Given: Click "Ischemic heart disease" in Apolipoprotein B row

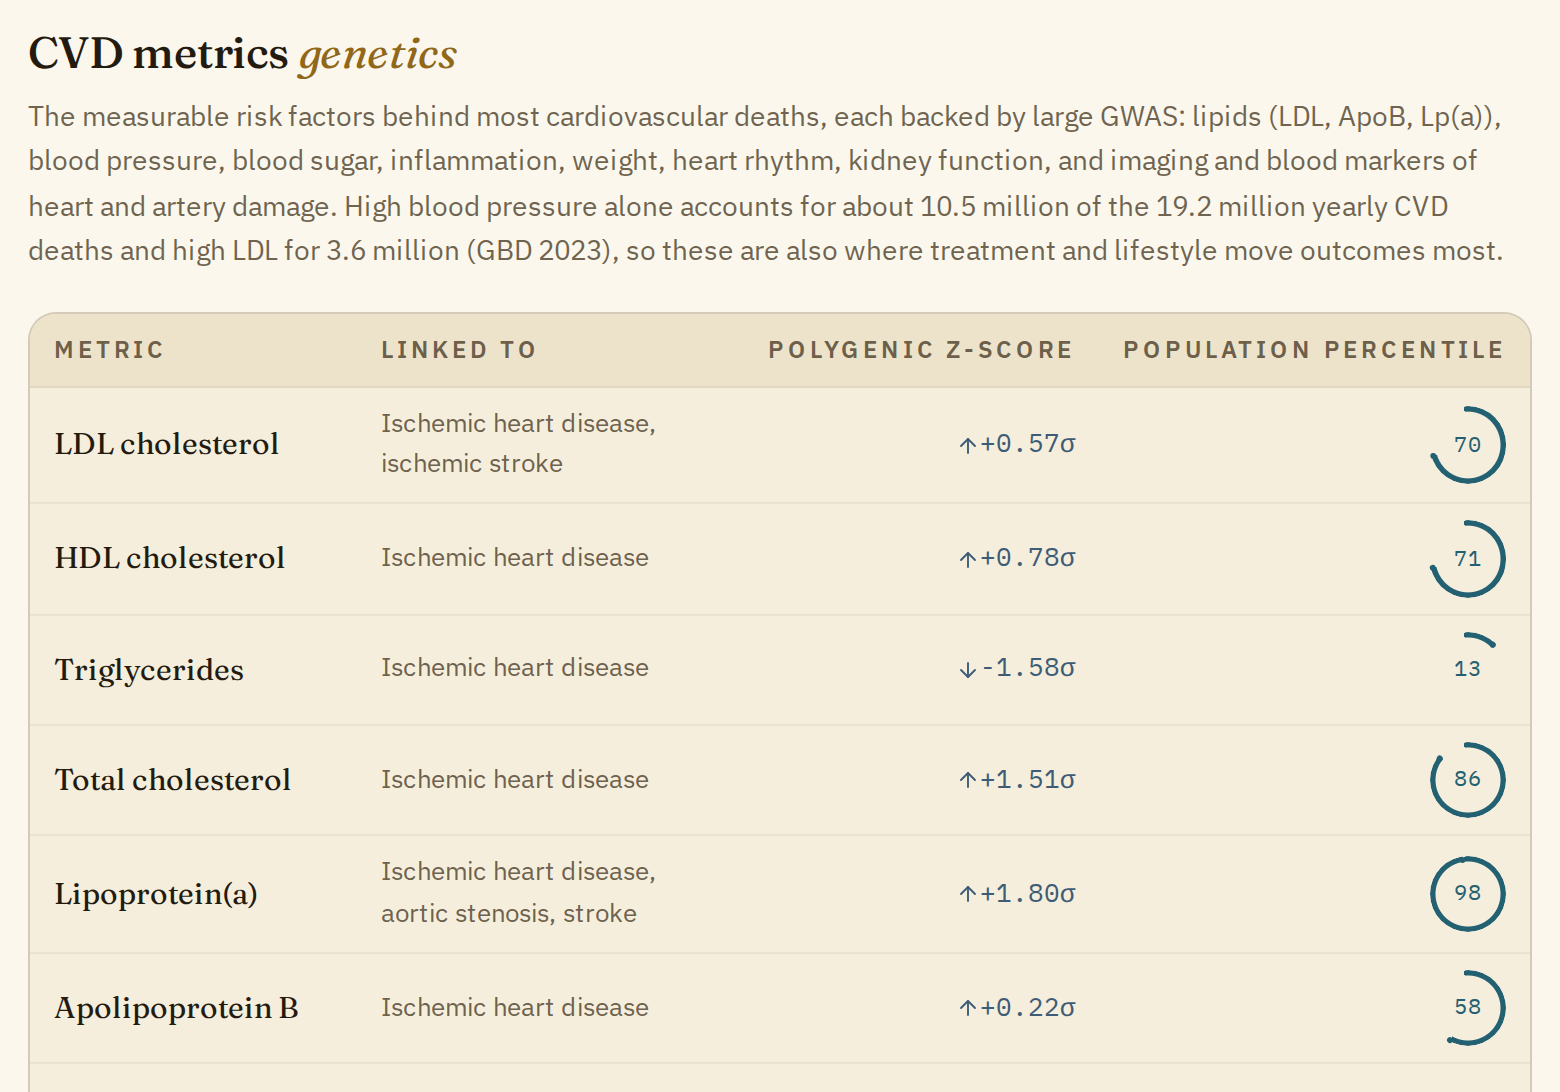Looking at the screenshot, I should point(515,1008).
